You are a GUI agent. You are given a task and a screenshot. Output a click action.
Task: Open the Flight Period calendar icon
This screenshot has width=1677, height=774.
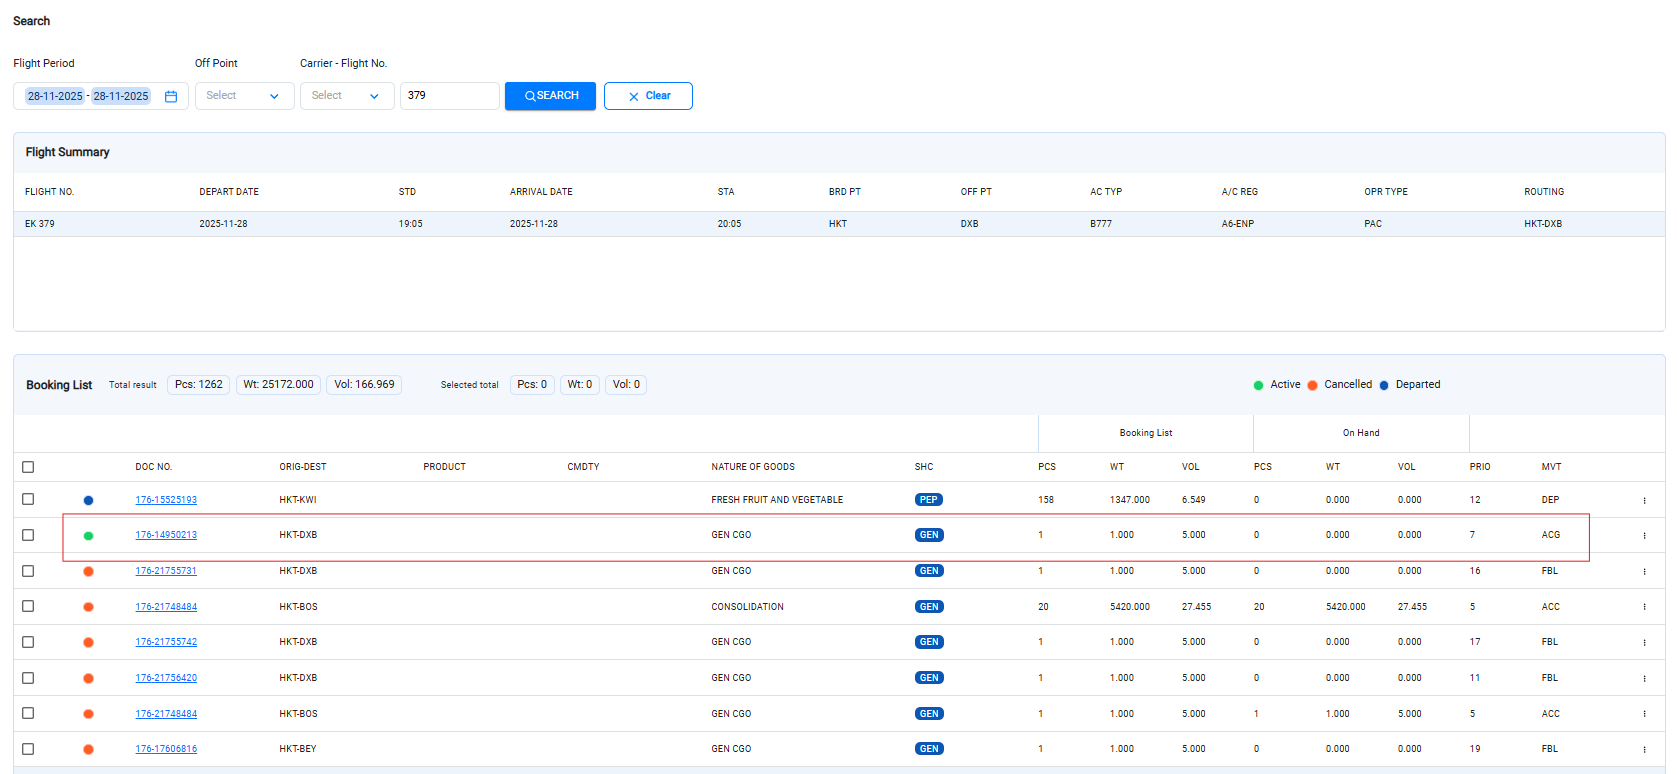171,97
